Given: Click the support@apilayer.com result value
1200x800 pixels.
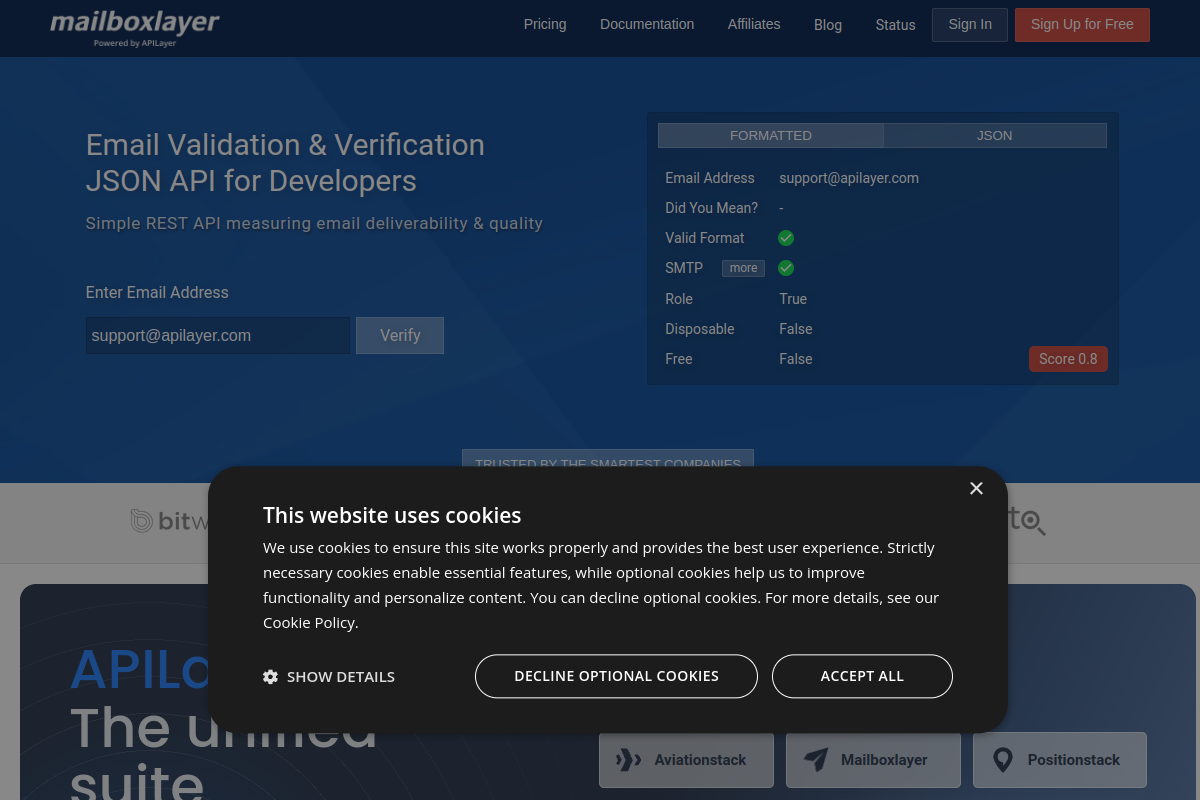Looking at the screenshot, I should pos(849,178).
